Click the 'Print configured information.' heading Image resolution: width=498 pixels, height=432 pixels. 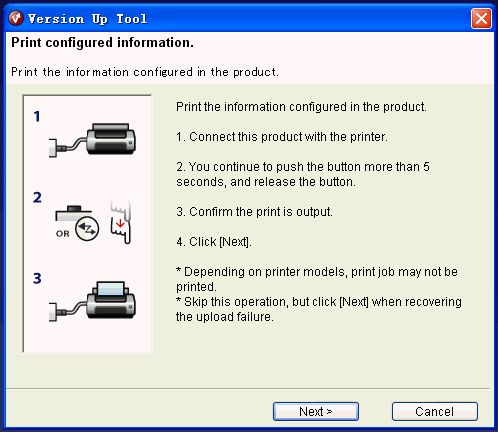102,43
